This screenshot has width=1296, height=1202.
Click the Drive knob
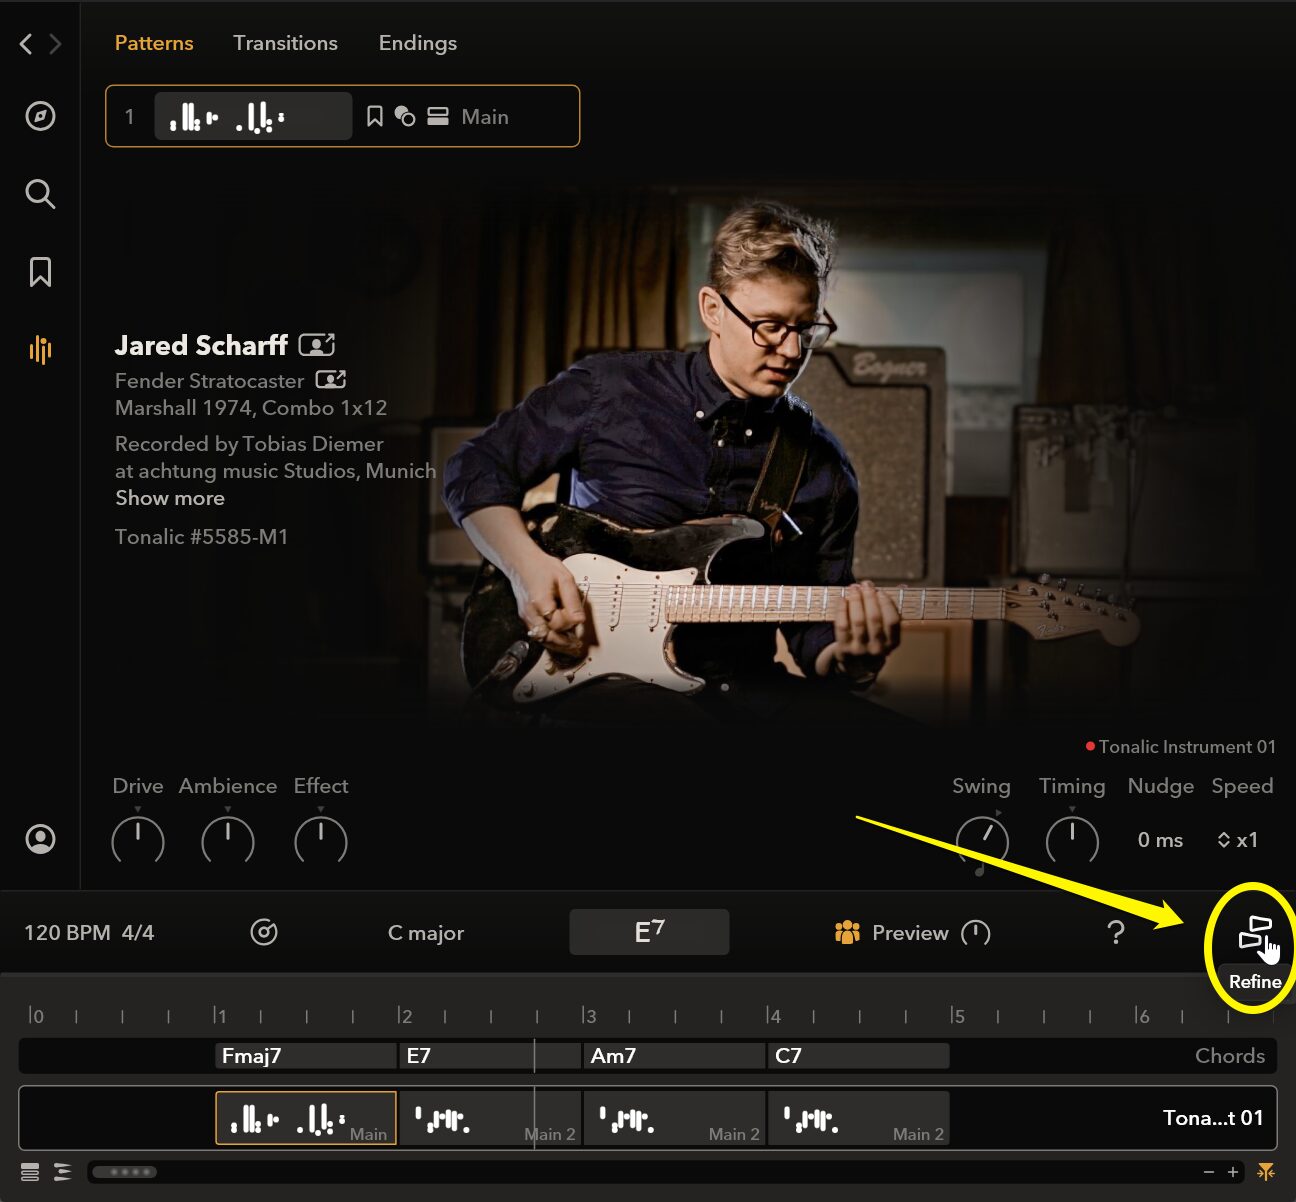pos(138,840)
